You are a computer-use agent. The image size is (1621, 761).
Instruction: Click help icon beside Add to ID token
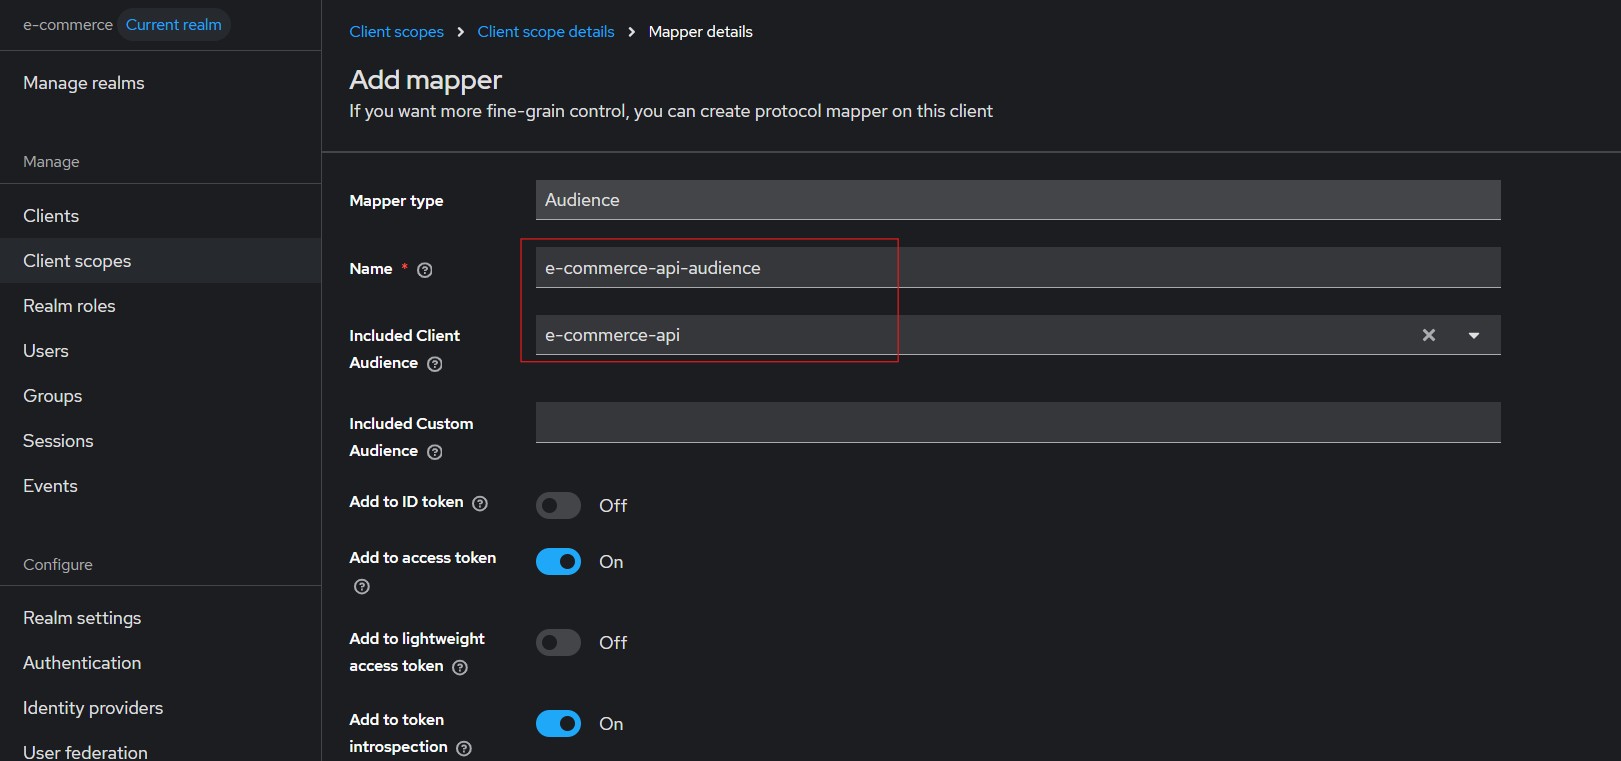tap(480, 503)
